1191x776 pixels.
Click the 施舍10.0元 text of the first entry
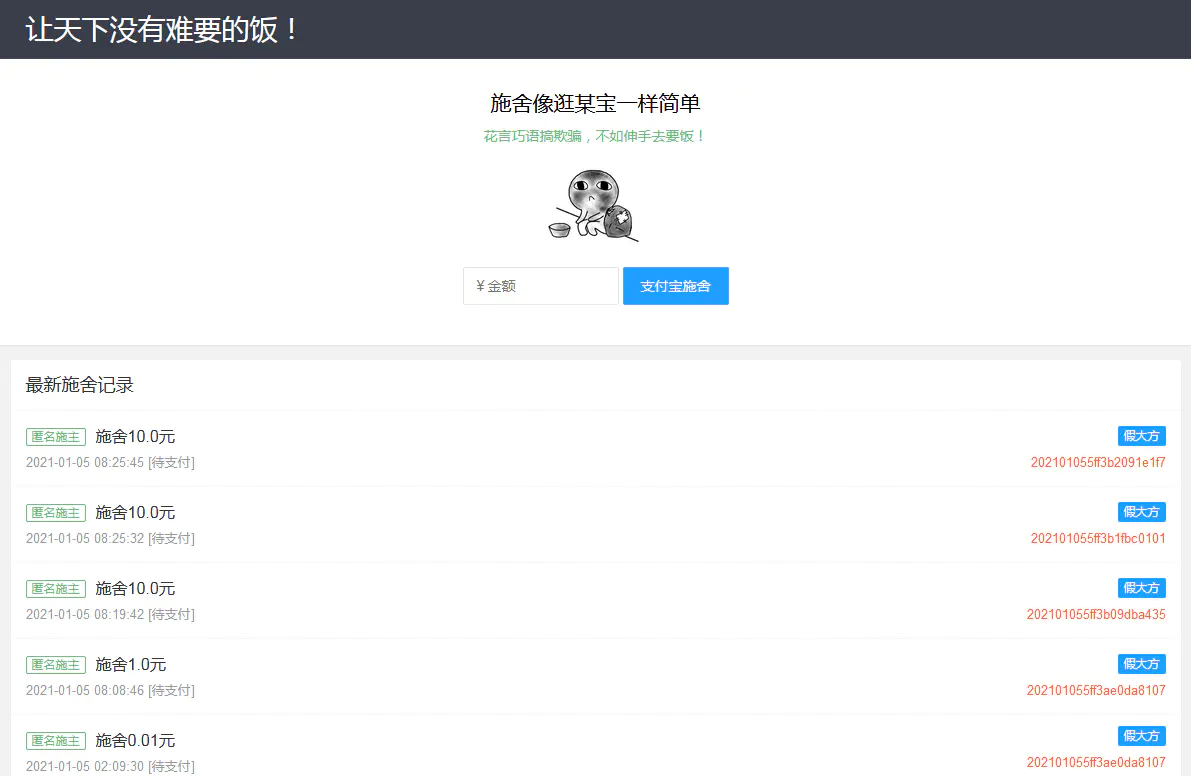(x=134, y=436)
